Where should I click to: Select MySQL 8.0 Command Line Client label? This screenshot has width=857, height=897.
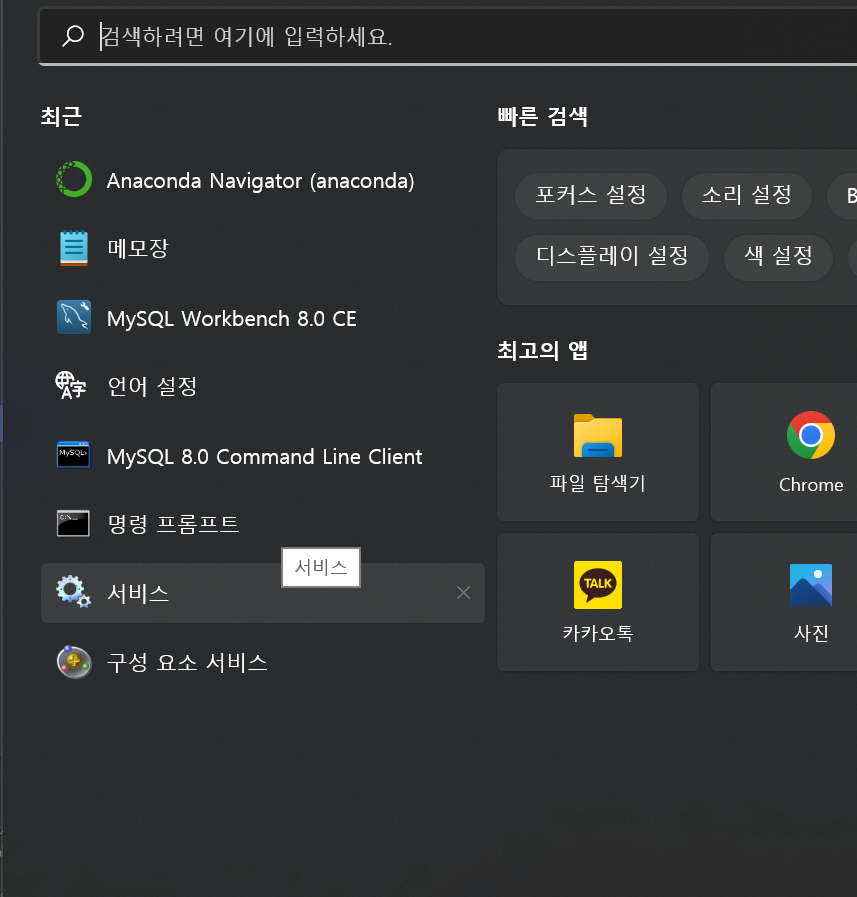point(264,457)
